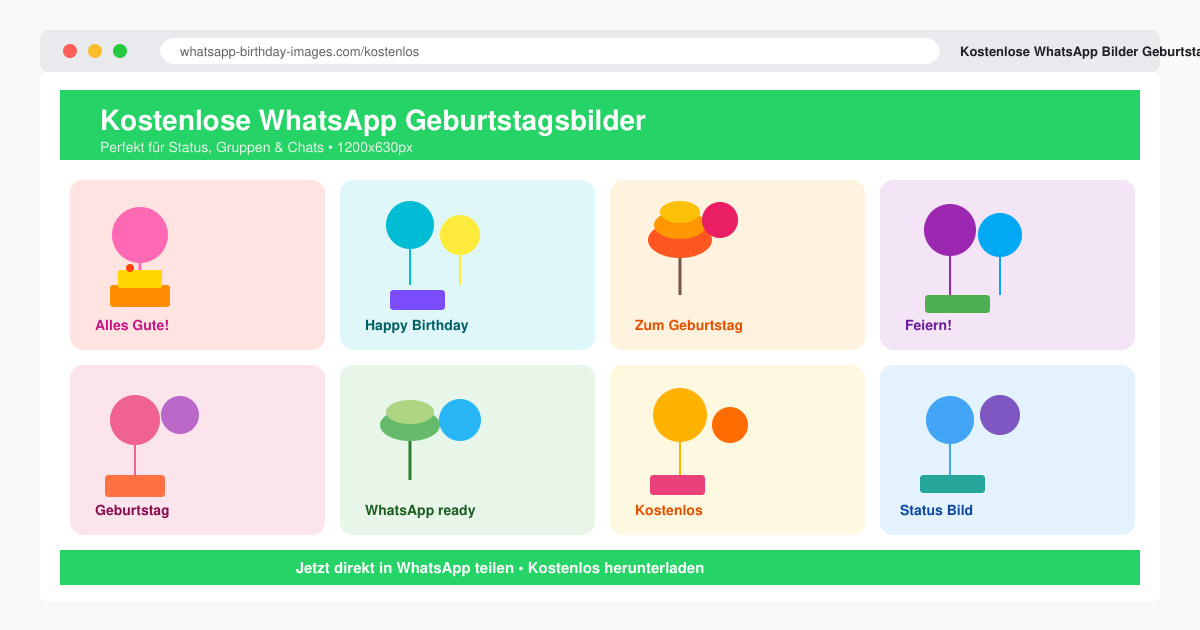
Task: Focus the browser address bar URL field
Action: 550,51
